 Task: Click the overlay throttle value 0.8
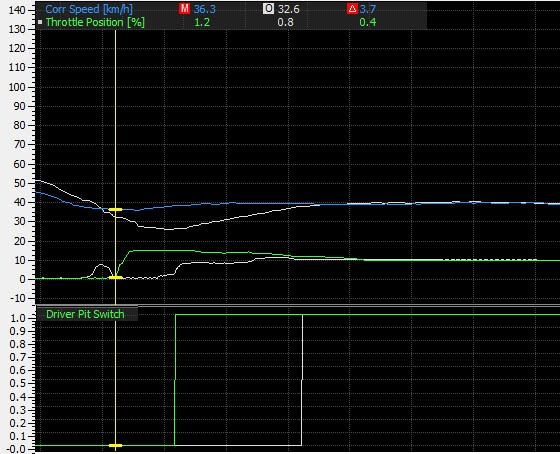286,22
